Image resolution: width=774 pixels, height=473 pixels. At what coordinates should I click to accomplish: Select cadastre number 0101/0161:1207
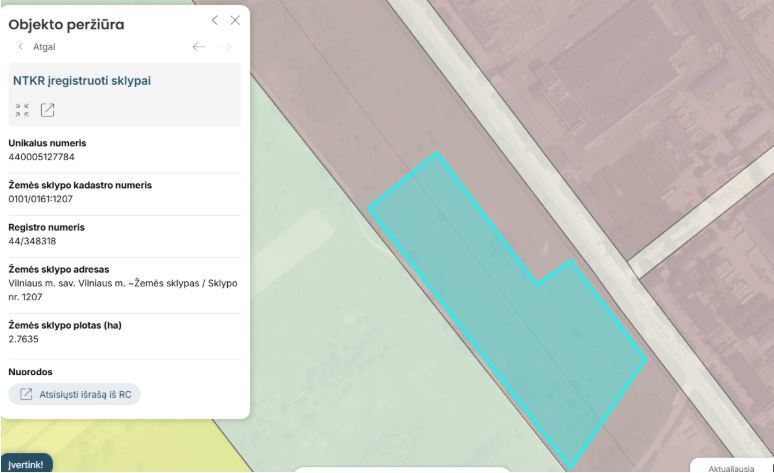click(40, 199)
